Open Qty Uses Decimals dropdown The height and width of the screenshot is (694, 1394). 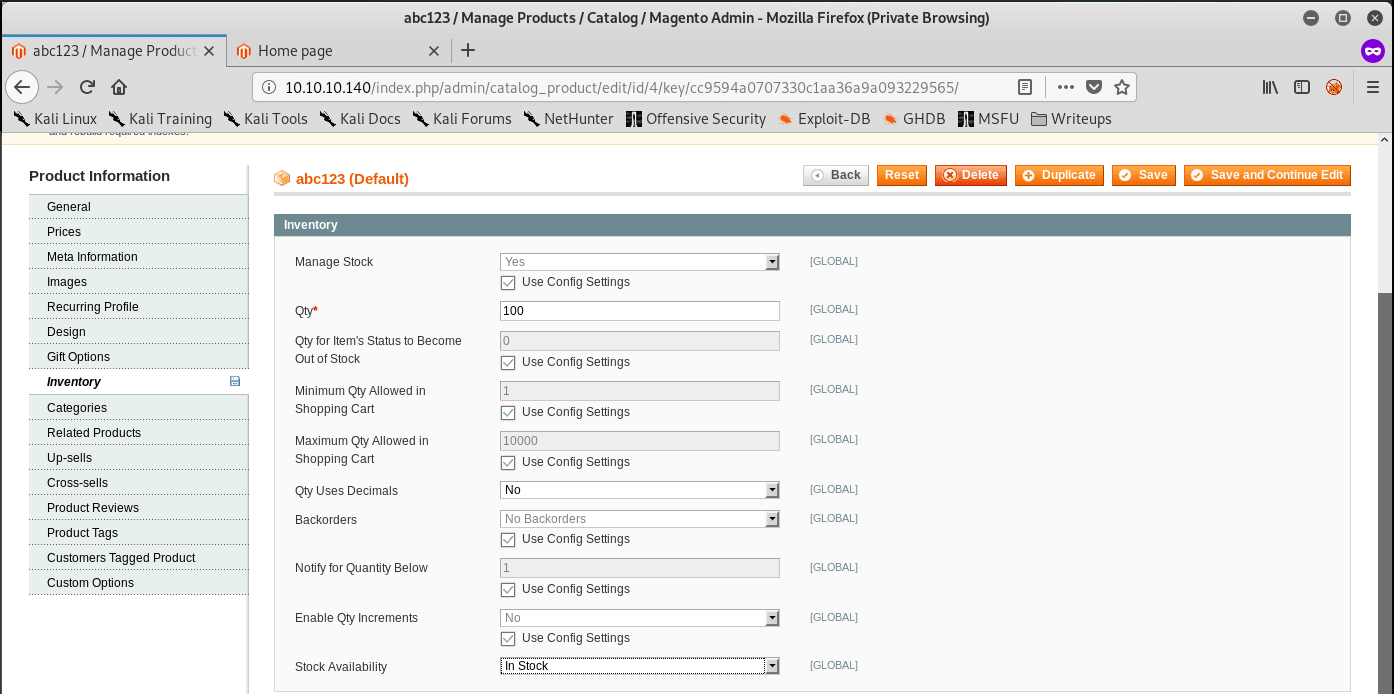tap(640, 490)
